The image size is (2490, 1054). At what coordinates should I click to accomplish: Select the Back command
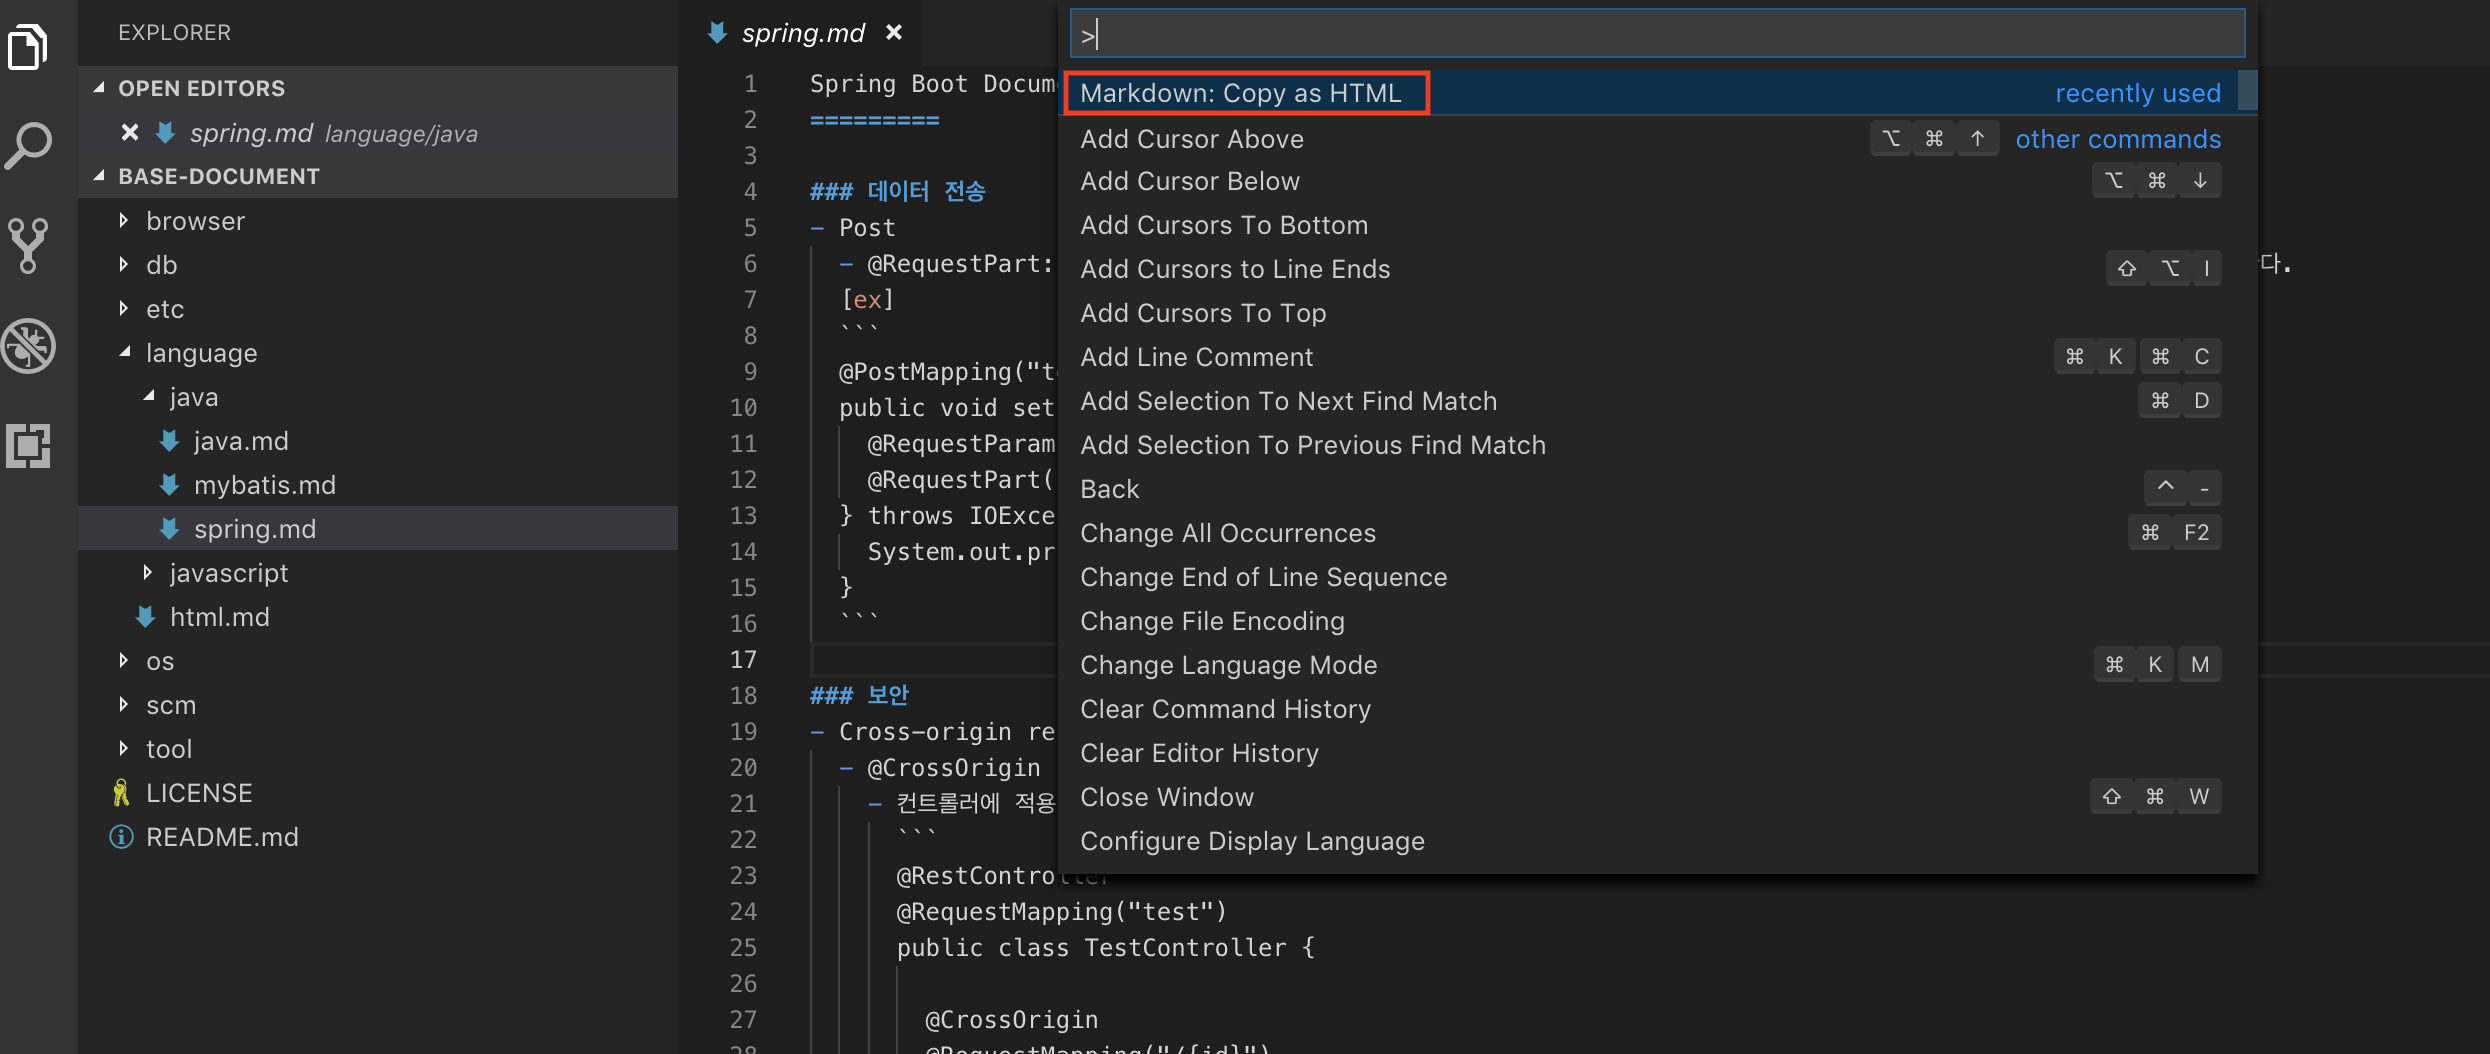(x=1657, y=489)
